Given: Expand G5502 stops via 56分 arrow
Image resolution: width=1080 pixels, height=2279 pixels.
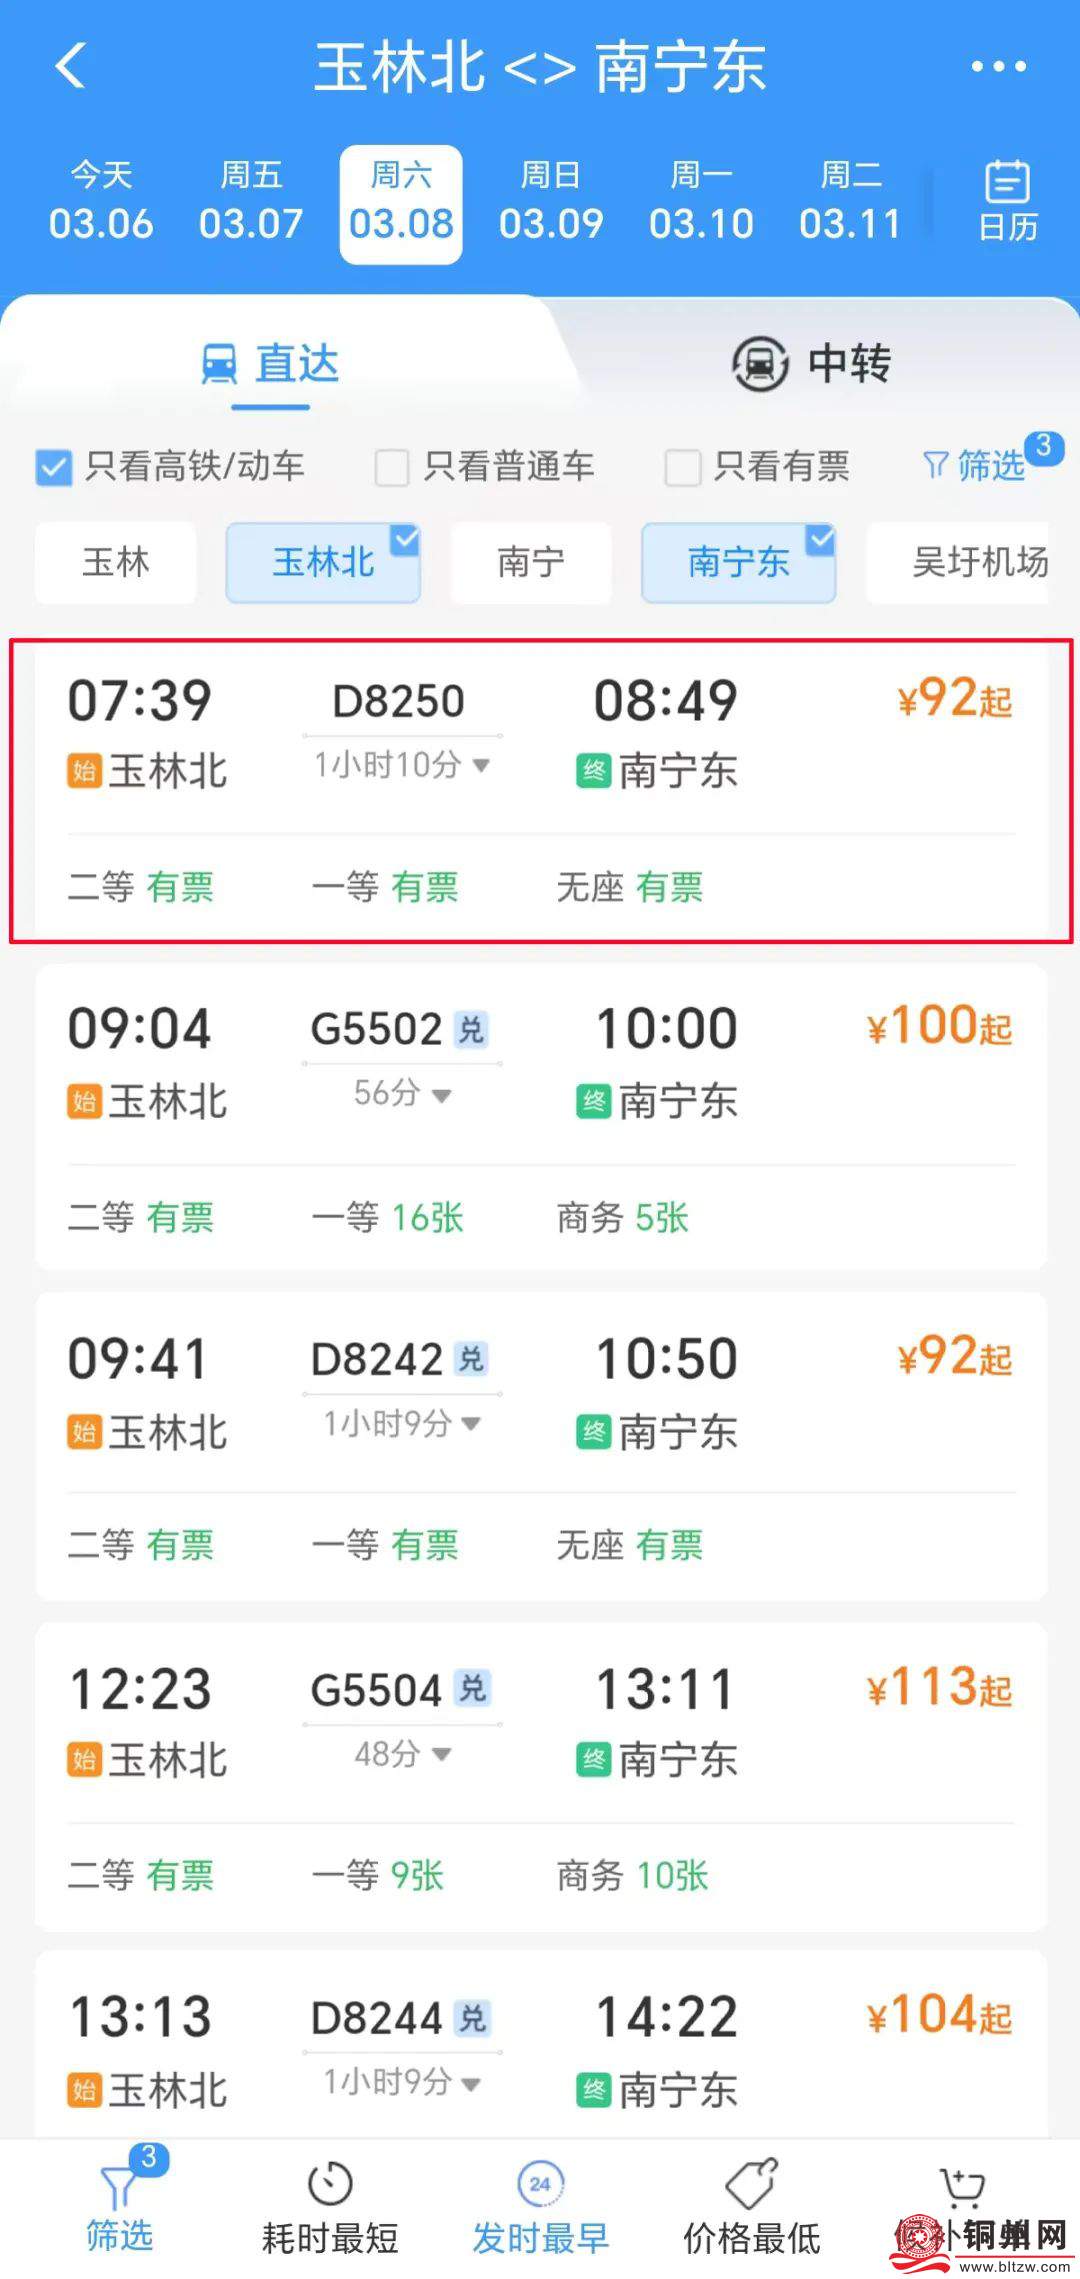Looking at the screenshot, I should click(x=441, y=1095).
